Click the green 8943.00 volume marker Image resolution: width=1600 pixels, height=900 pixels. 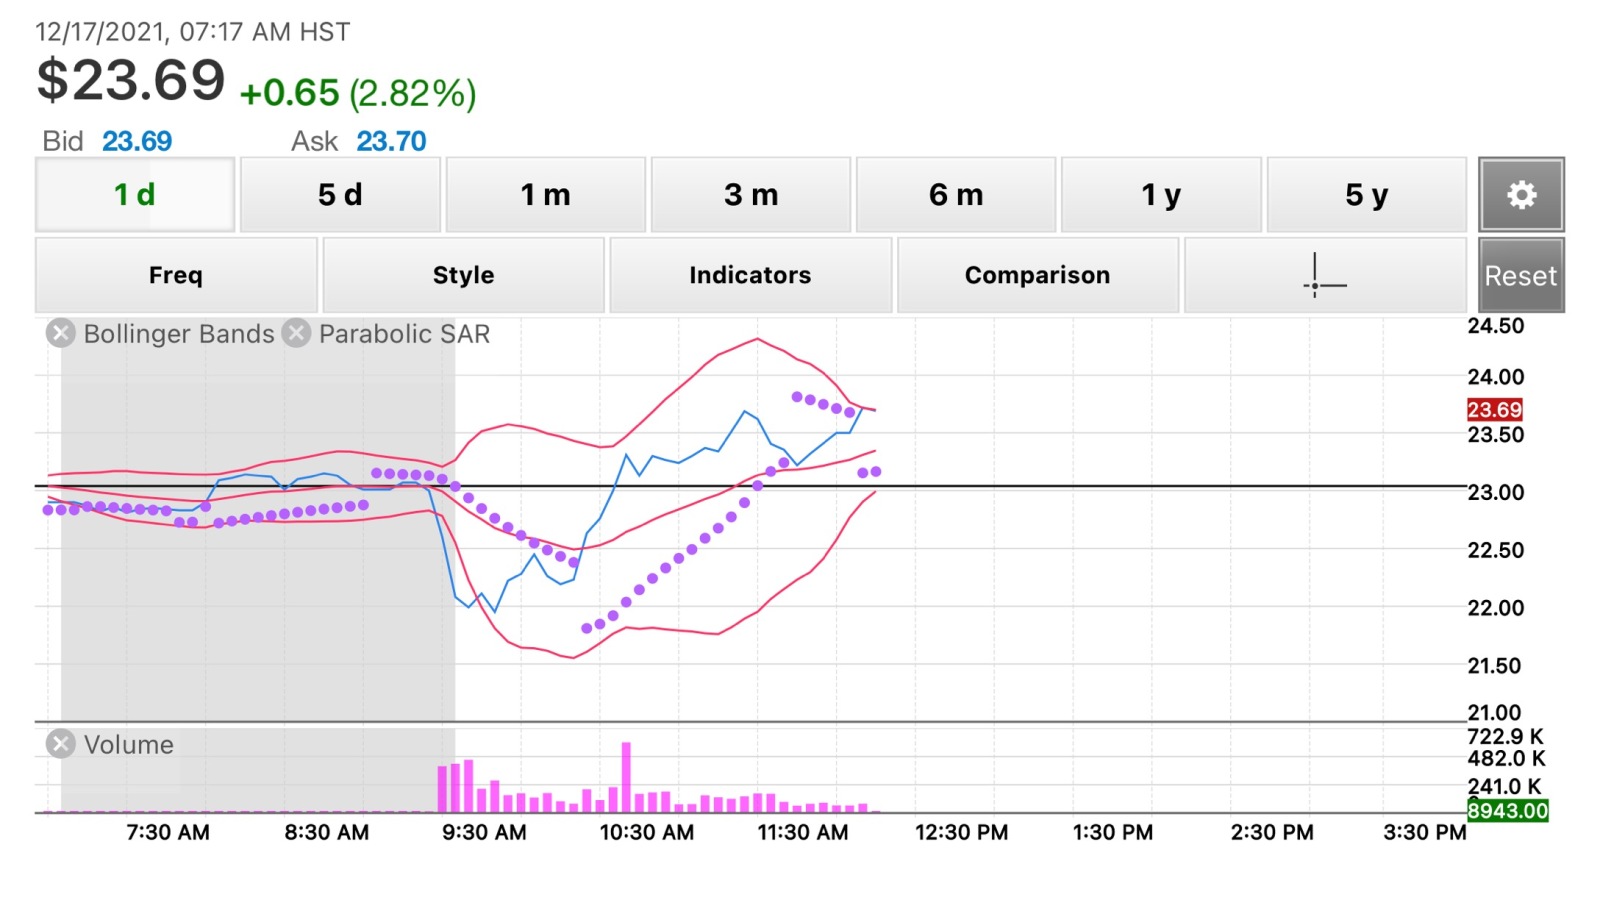1507,811
